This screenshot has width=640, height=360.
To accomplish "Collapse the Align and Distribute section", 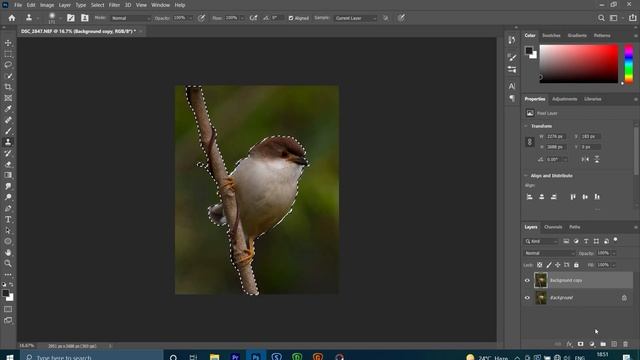I will [x=526, y=176].
